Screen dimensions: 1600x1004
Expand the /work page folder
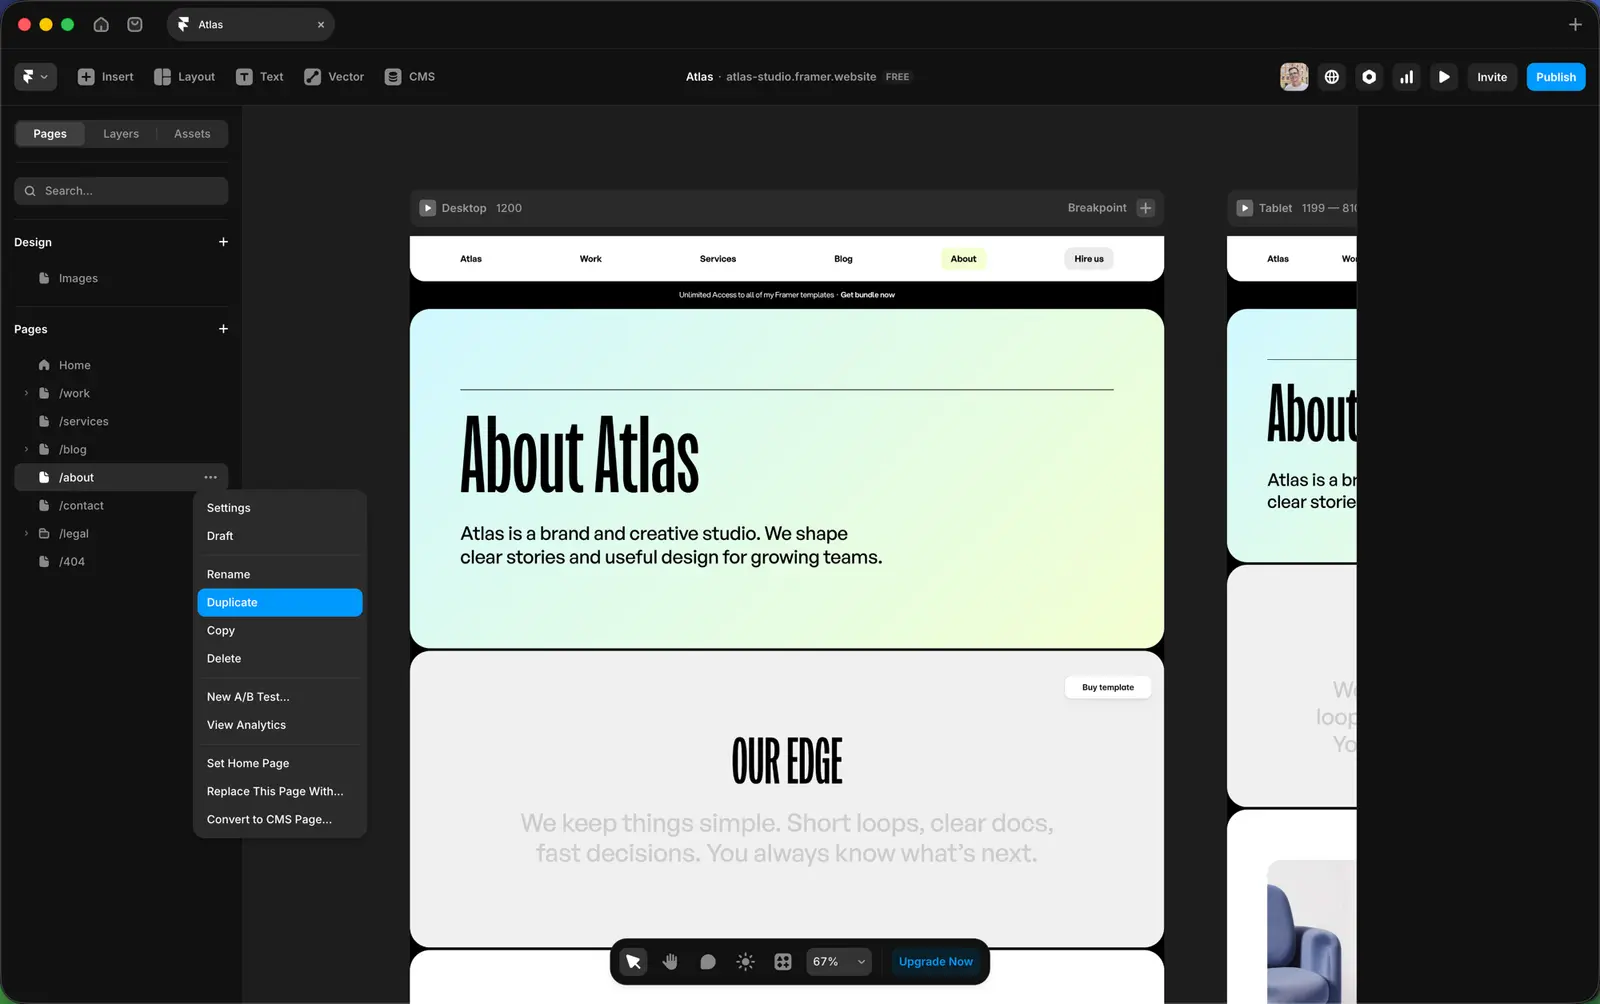pos(26,394)
